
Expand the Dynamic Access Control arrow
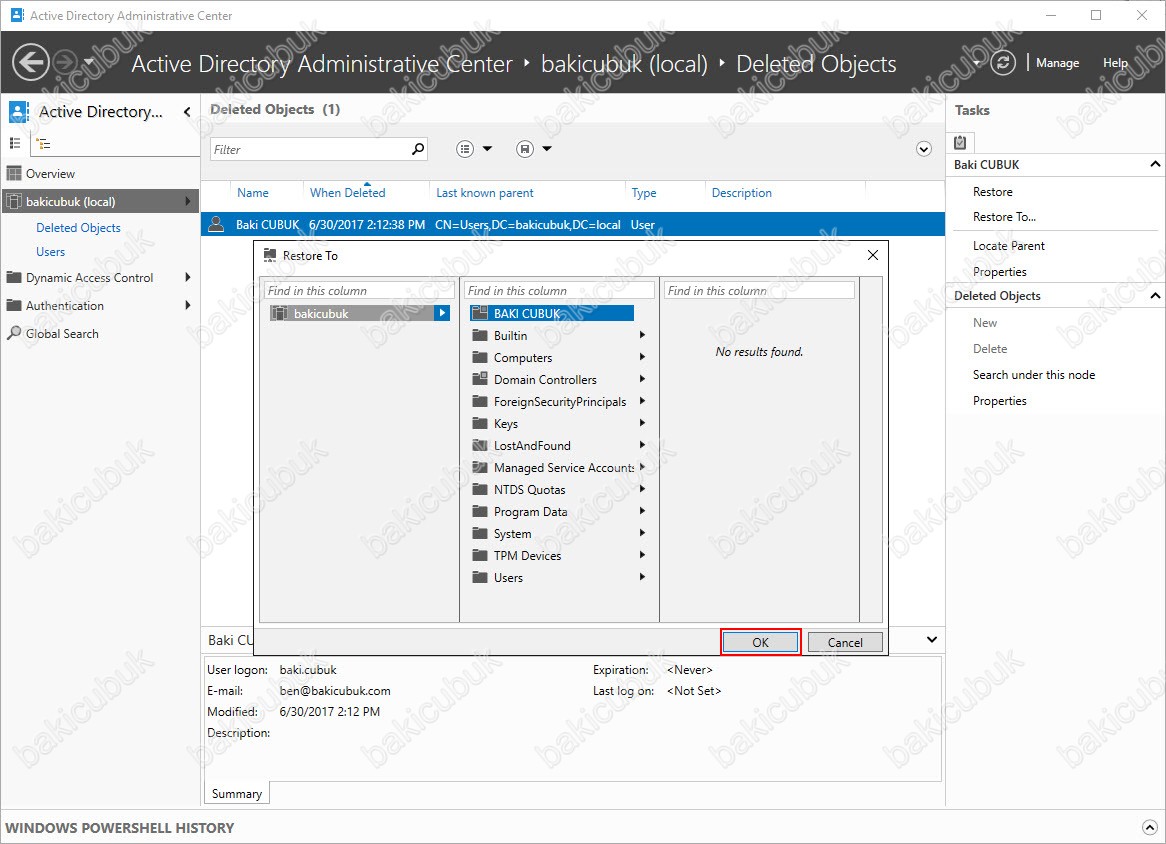point(187,277)
